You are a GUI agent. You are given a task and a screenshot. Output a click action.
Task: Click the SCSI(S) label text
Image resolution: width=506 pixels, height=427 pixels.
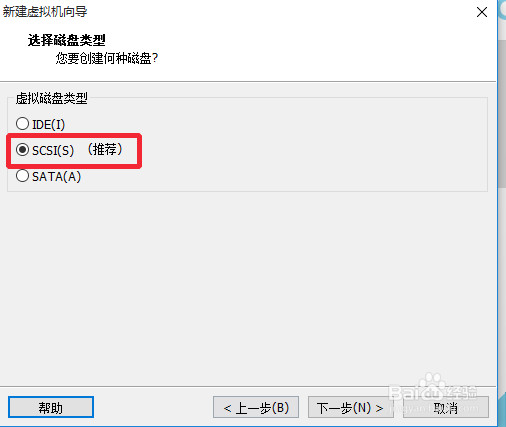point(53,150)
